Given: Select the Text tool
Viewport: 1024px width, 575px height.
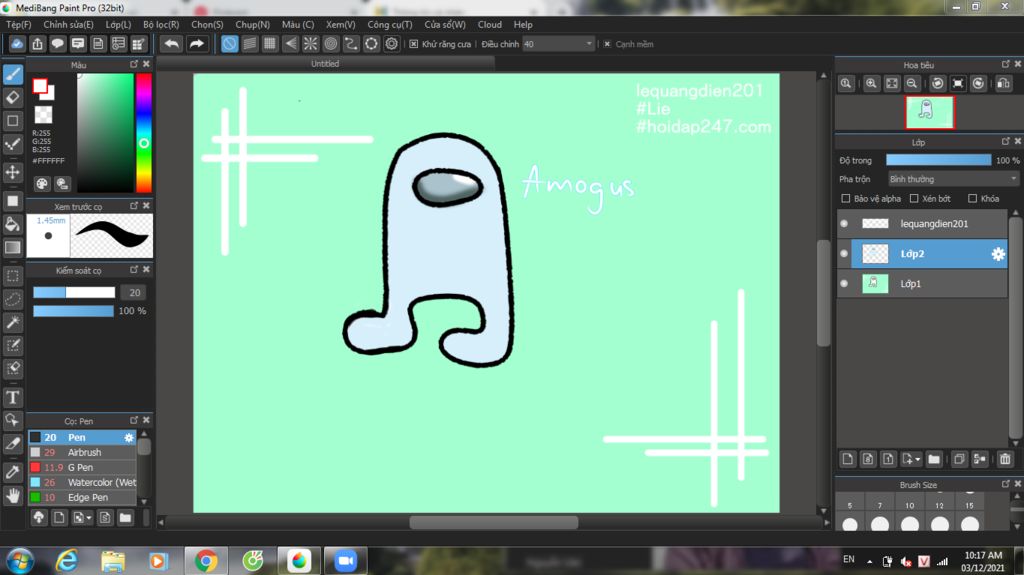Looking at the screenshot, I should [x=13, y=397].
